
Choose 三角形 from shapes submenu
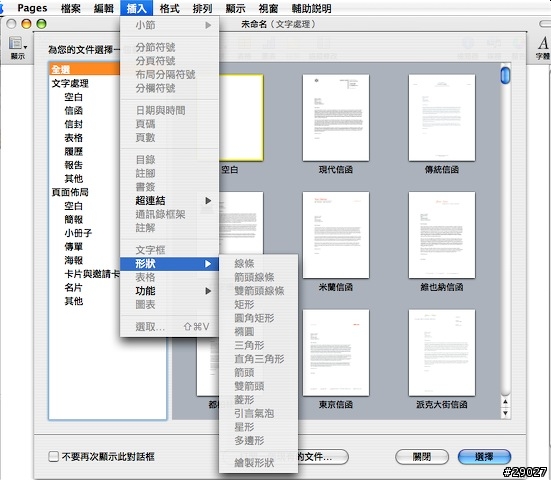coord(258,345)
